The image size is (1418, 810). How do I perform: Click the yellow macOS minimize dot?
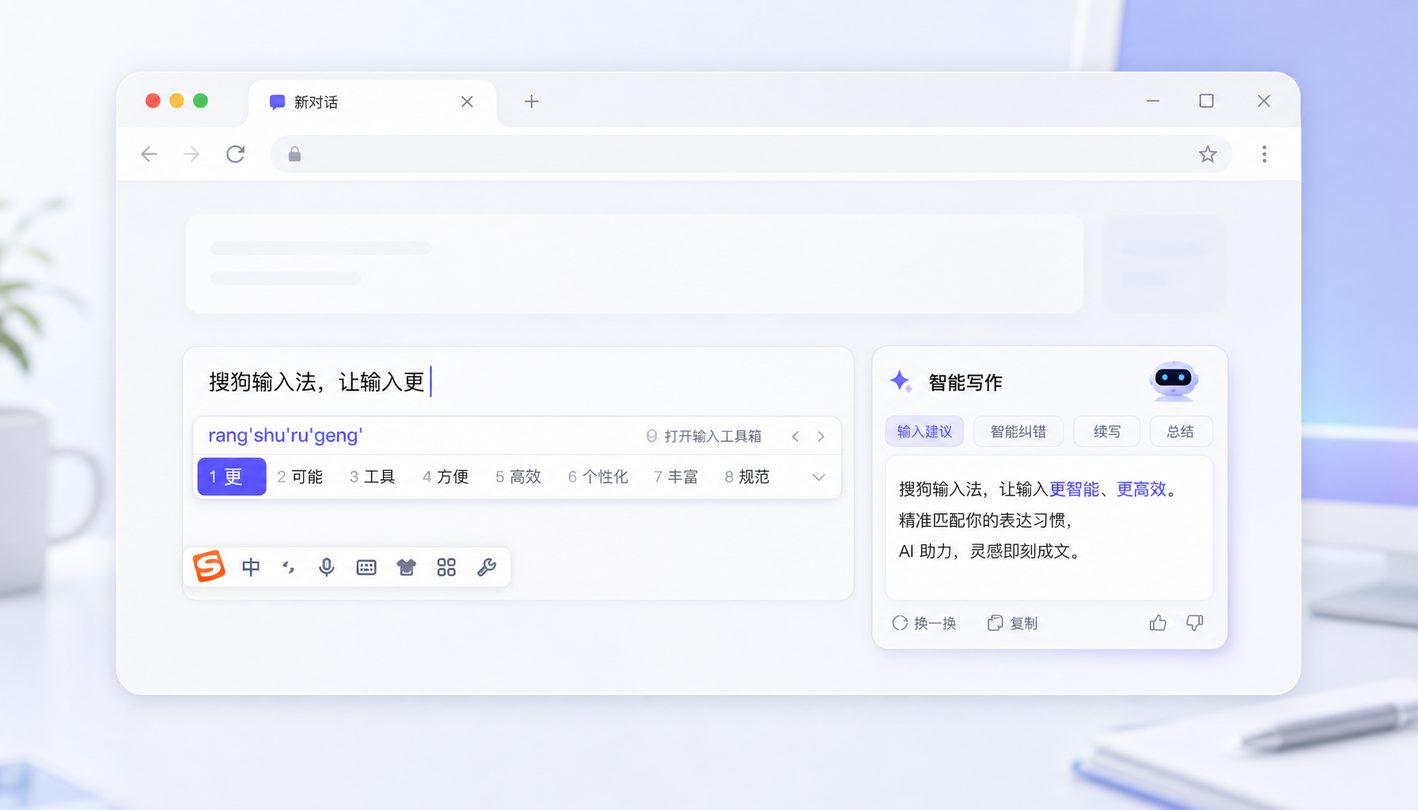(x=177, y=100)
